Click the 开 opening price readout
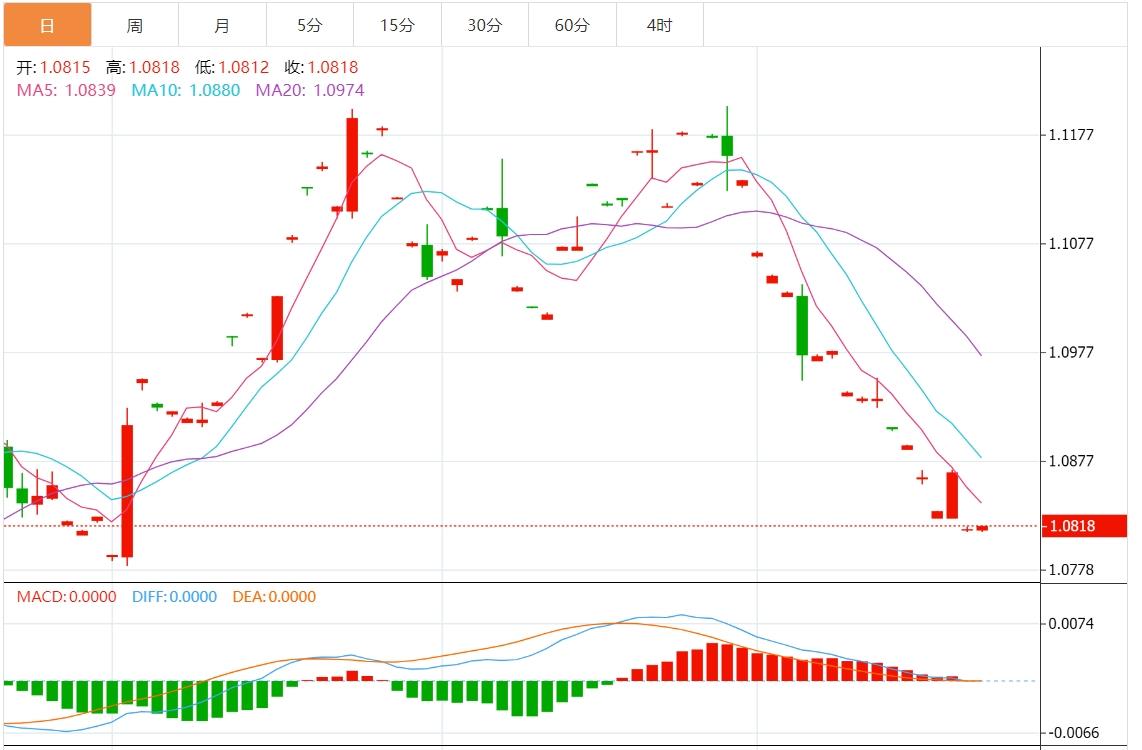 point(53,68)
